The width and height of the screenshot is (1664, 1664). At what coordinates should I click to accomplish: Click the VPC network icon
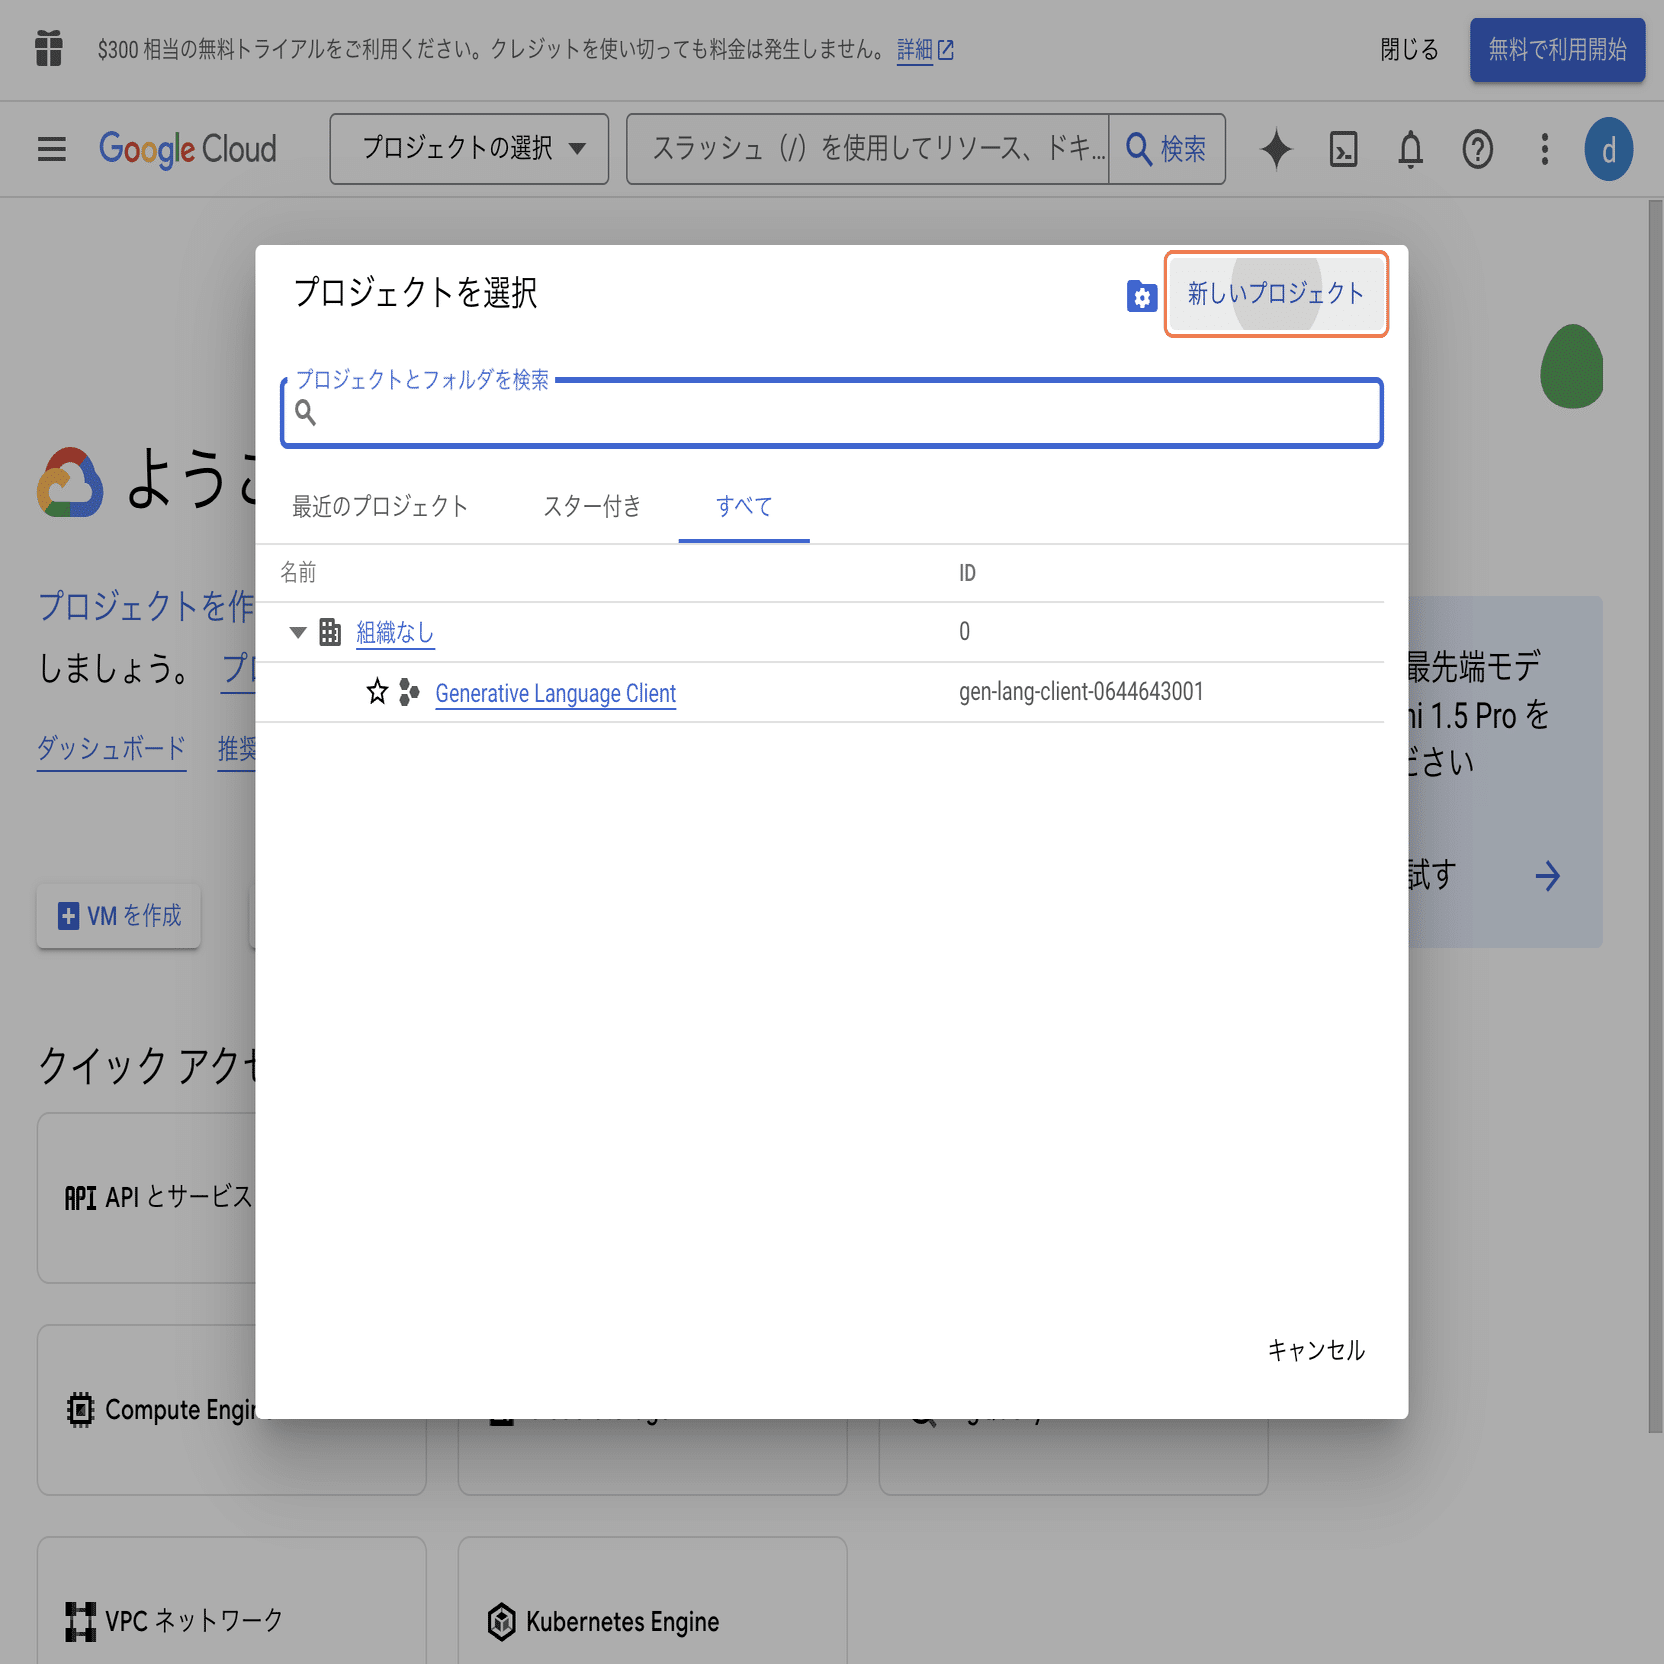point(80,1621)
